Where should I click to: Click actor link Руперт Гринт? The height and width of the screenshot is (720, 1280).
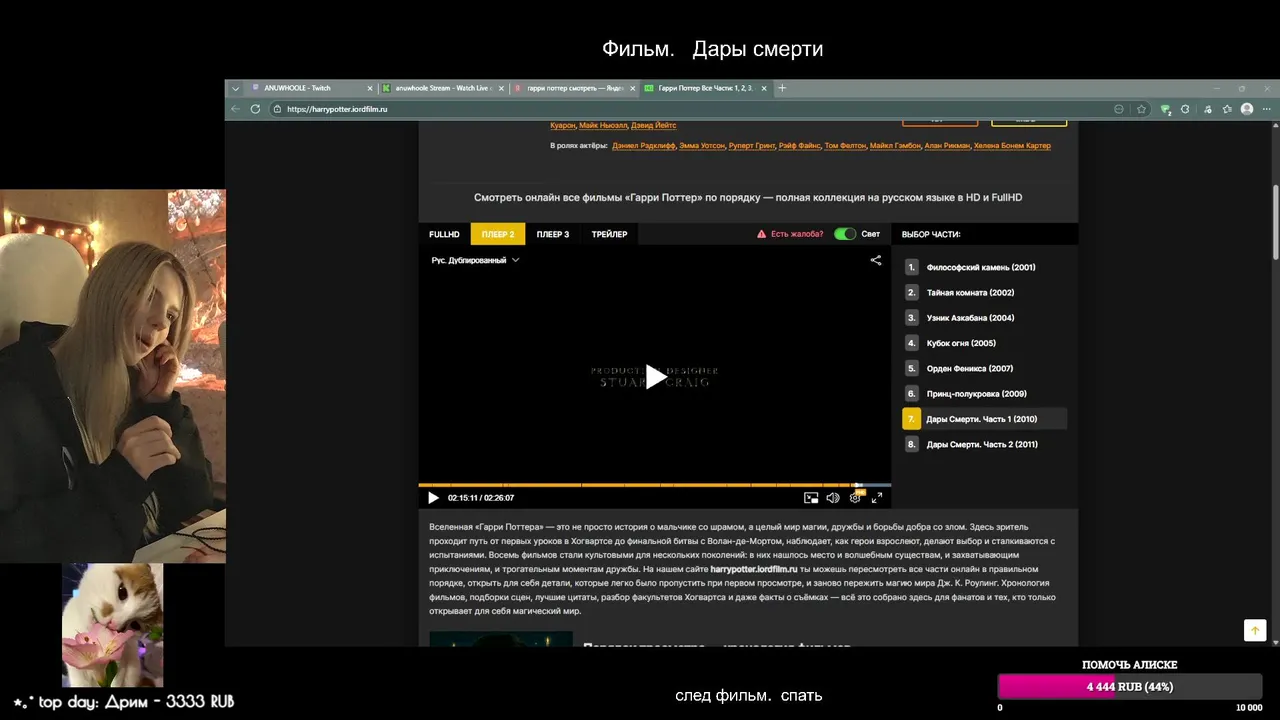(x=752, y=146)
